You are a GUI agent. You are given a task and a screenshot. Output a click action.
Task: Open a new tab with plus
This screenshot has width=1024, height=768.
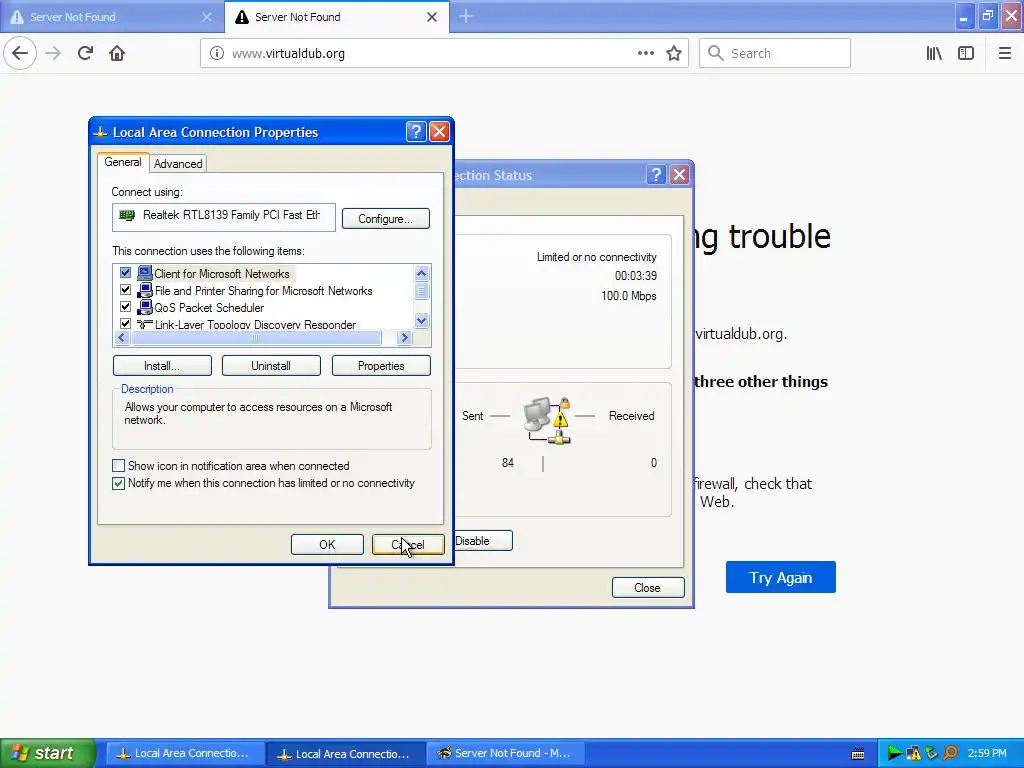point(466,16)
